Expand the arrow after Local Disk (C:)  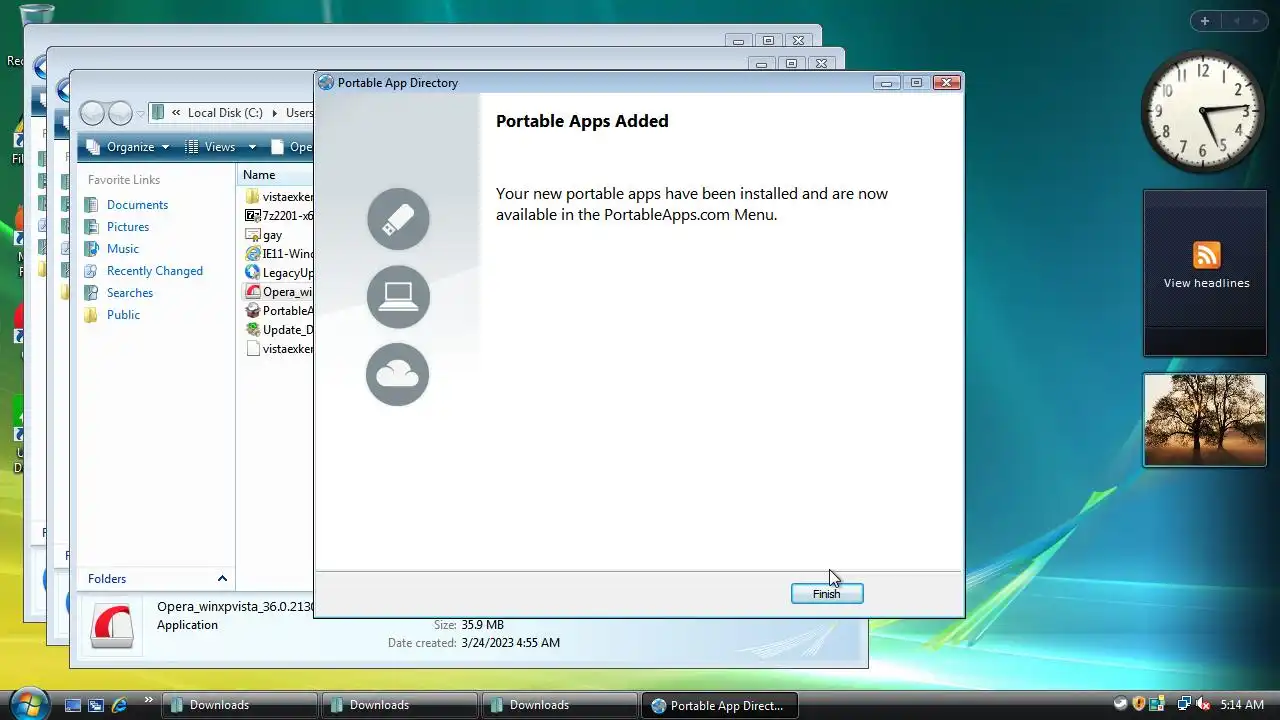[x=274, y=113]
